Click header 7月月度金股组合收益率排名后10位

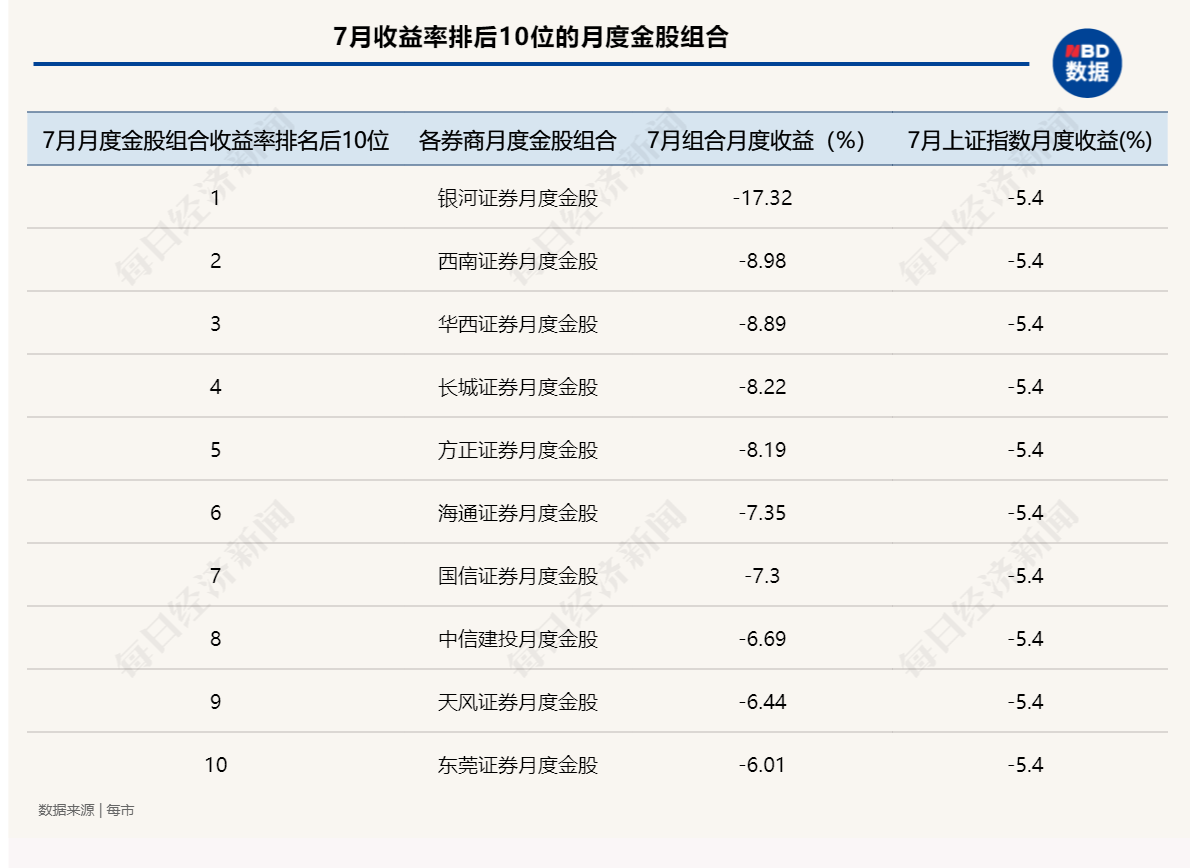pos(216,140)
